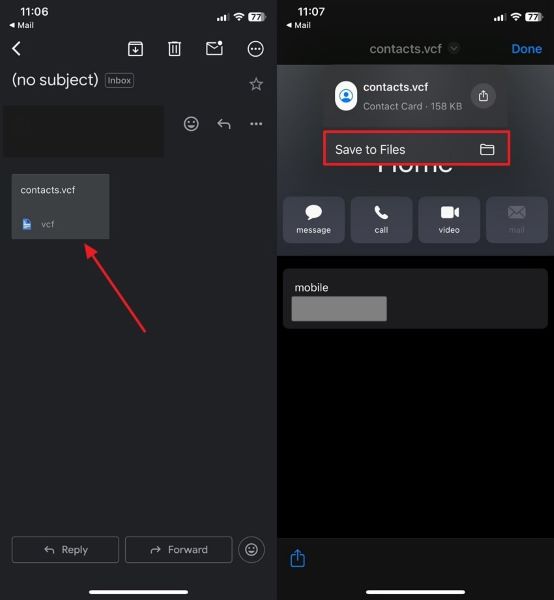Tap the Reply button at the bottom

pos(65,549)
